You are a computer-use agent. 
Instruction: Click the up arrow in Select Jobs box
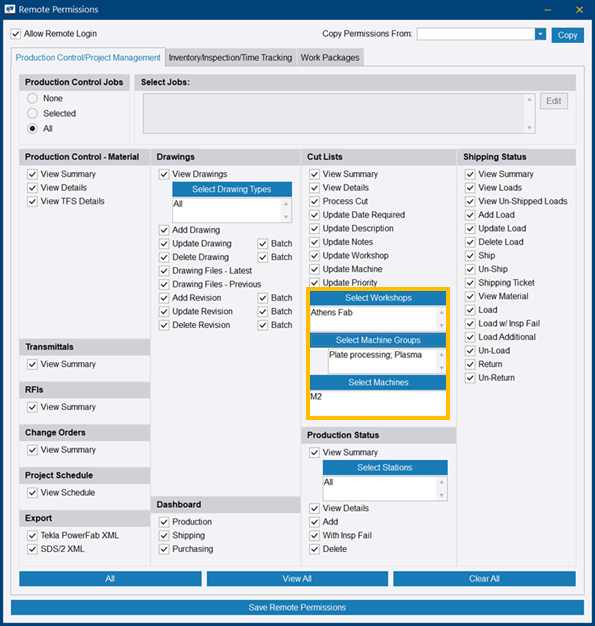coord(529,99)
